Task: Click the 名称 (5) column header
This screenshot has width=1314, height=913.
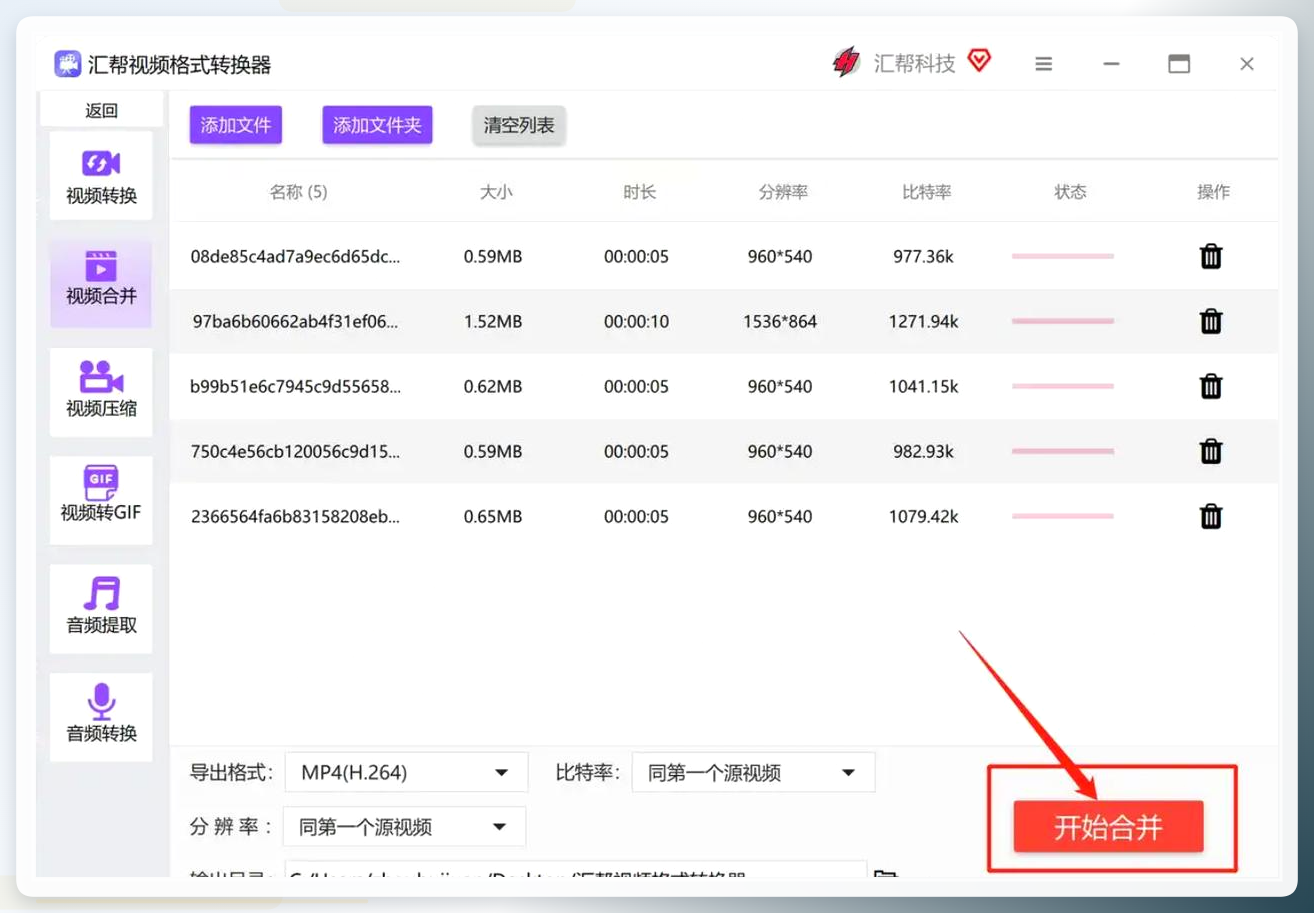Action: pyautogui.click(x=298, y=192)
